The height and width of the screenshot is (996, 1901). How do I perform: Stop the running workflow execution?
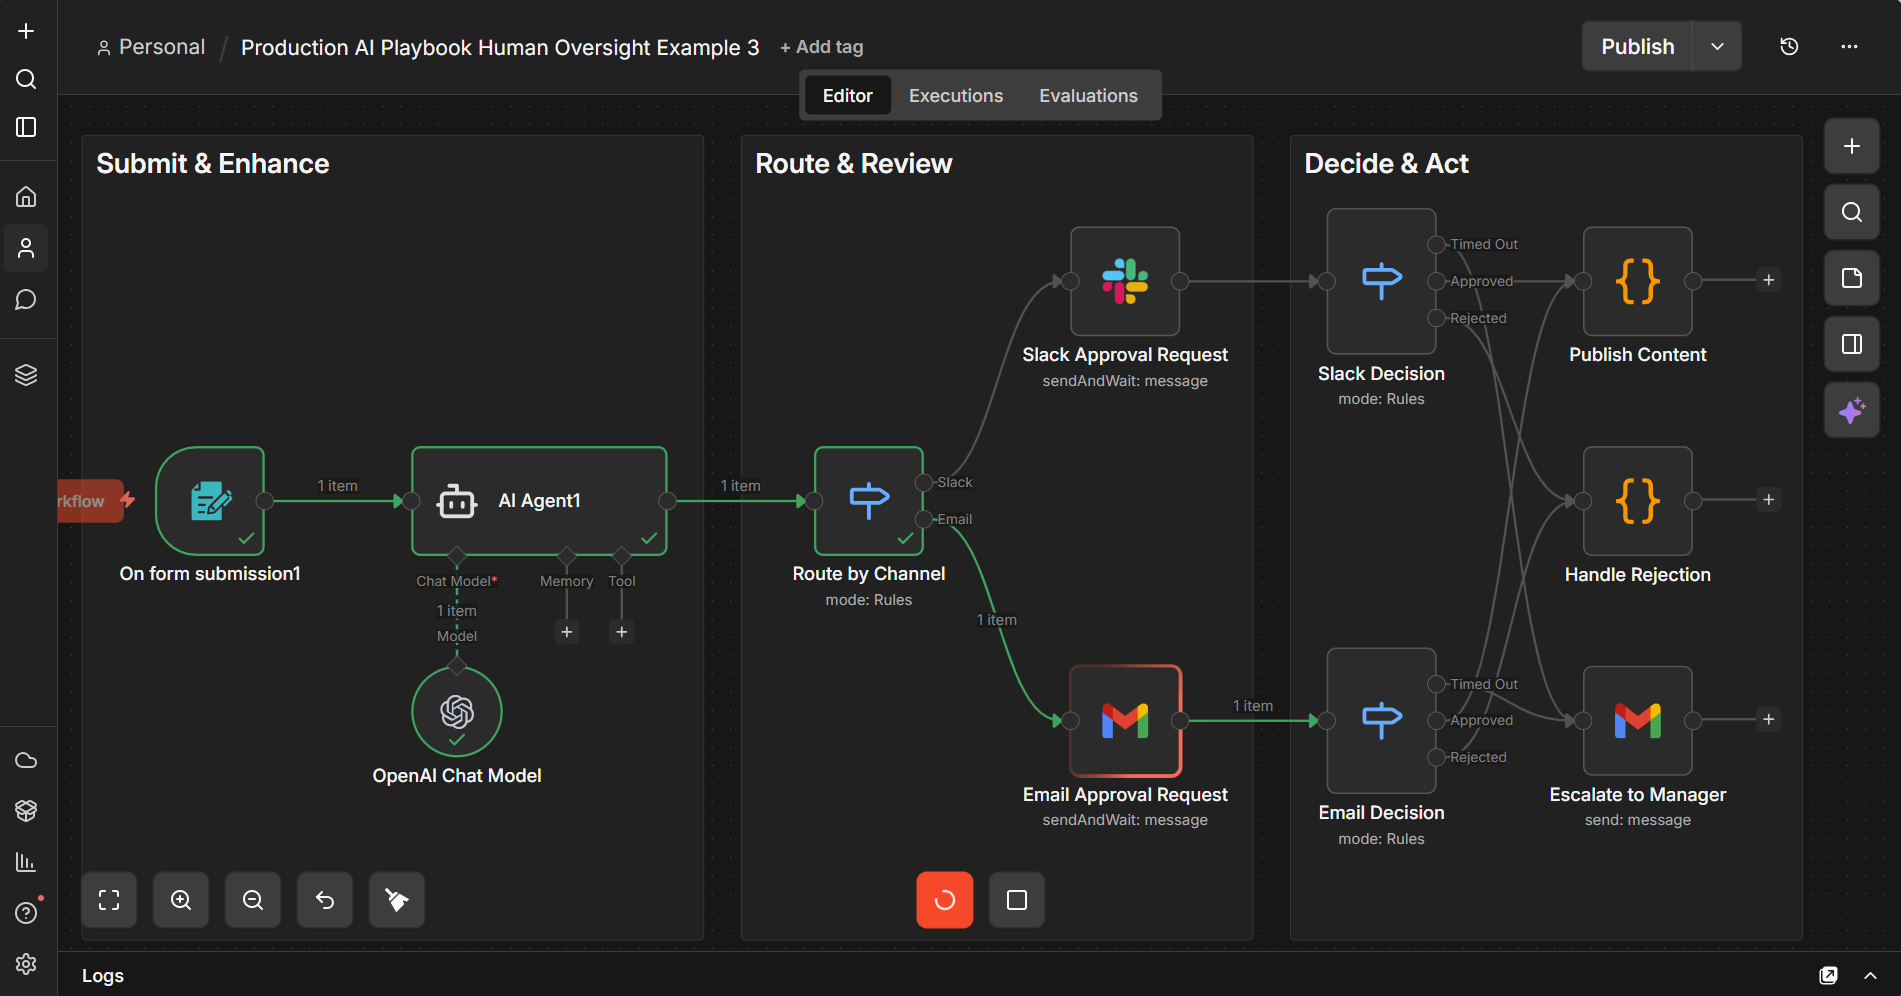click(x=1016, y=900)
